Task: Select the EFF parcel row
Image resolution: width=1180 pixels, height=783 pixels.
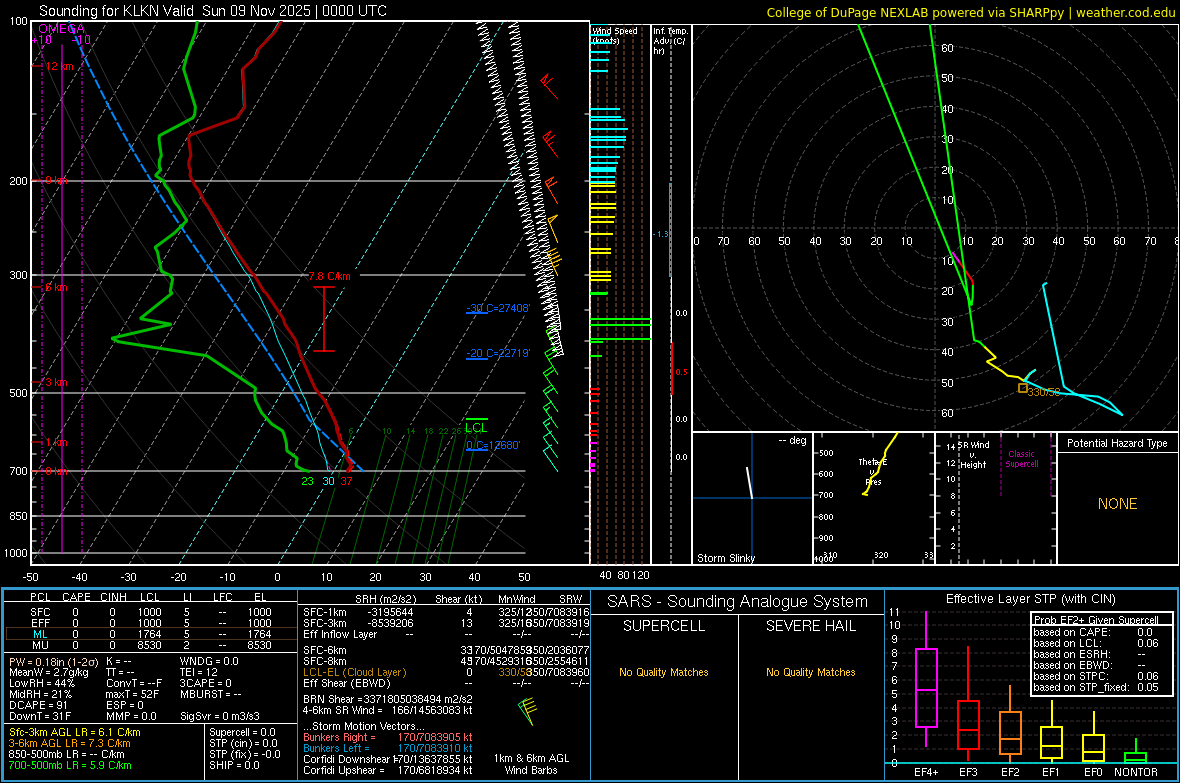Action: 151,623
